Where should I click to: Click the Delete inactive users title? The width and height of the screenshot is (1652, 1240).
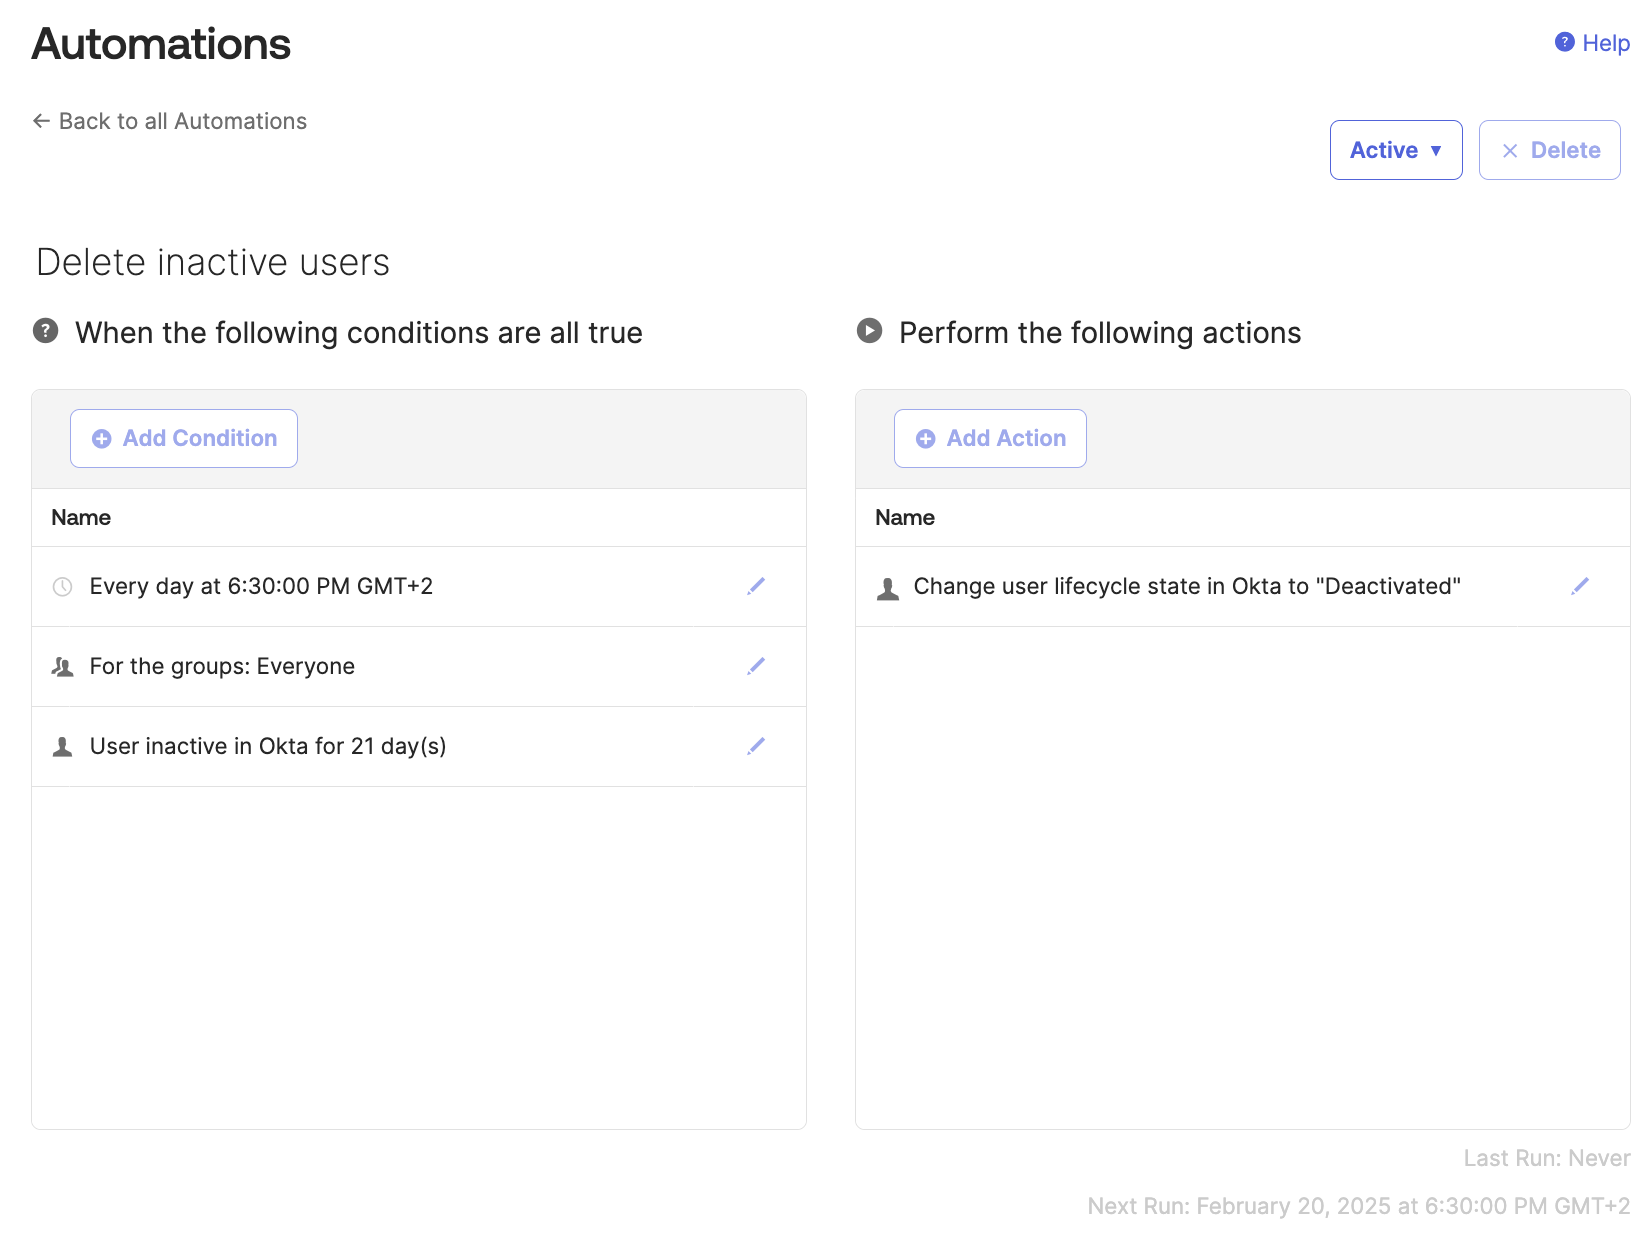point(213,262)
